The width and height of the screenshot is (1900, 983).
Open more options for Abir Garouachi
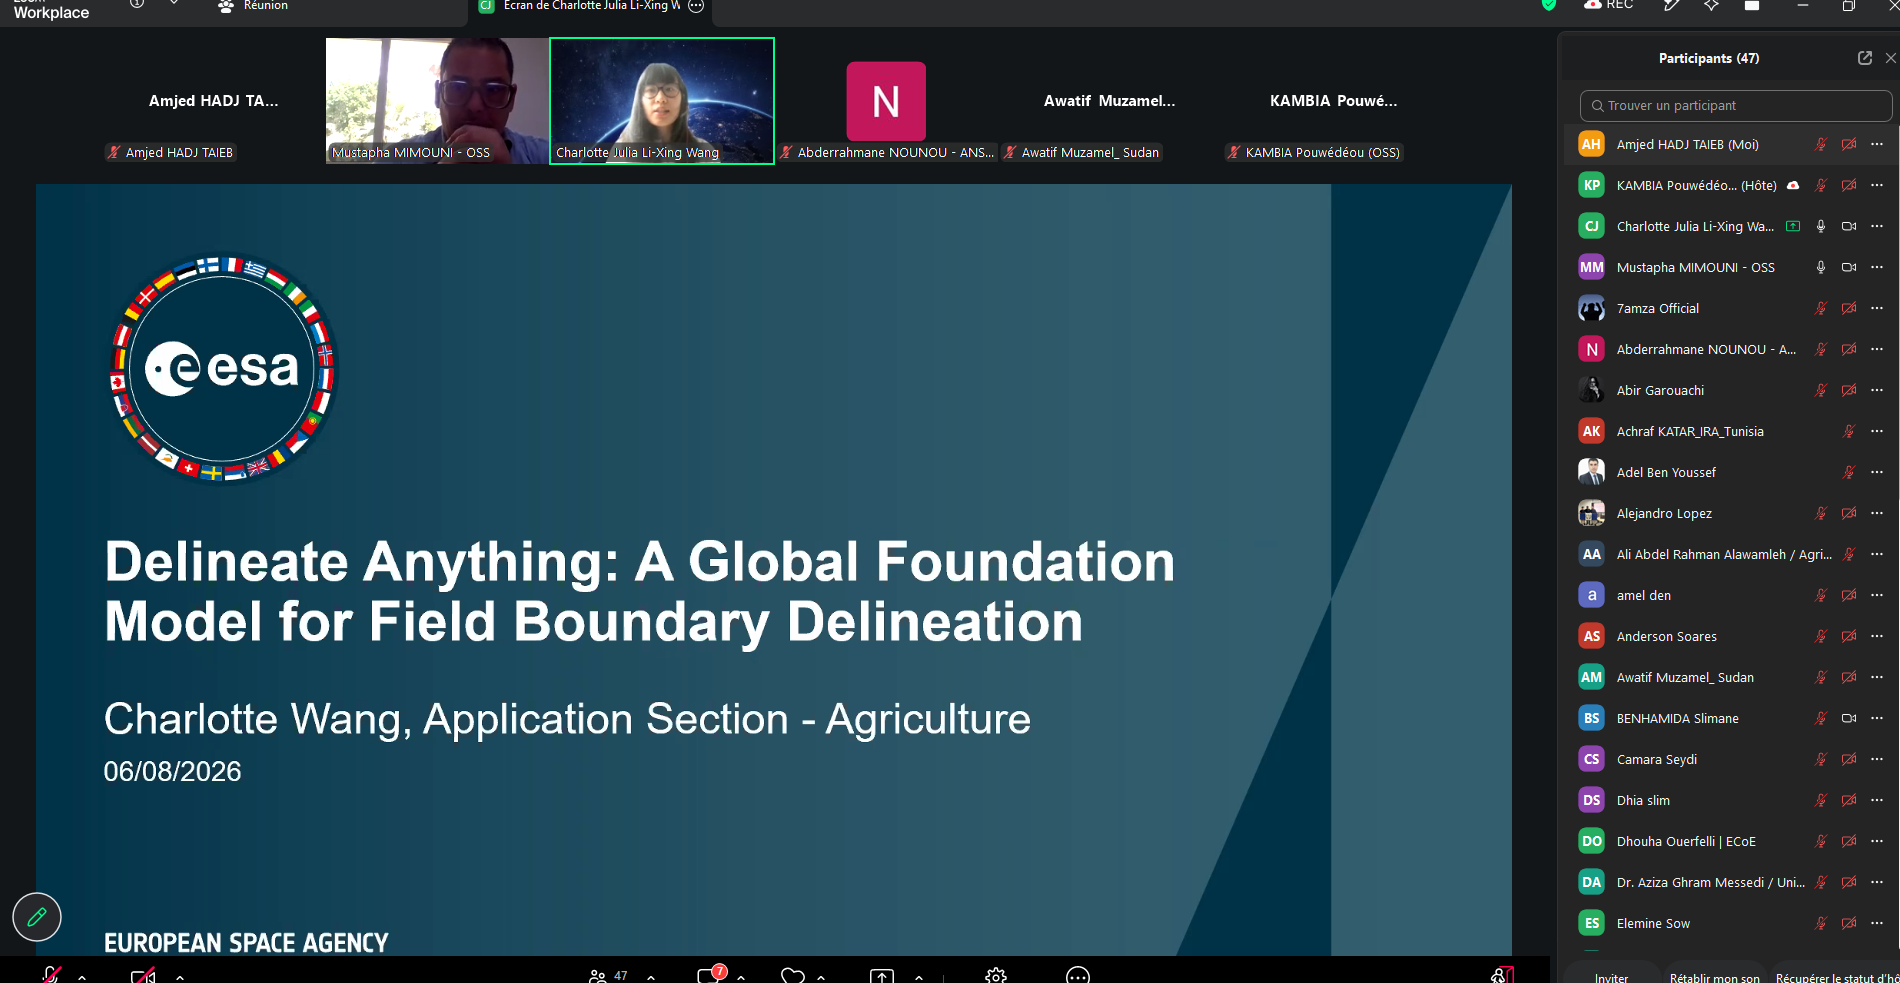(x=1877, y=390)
